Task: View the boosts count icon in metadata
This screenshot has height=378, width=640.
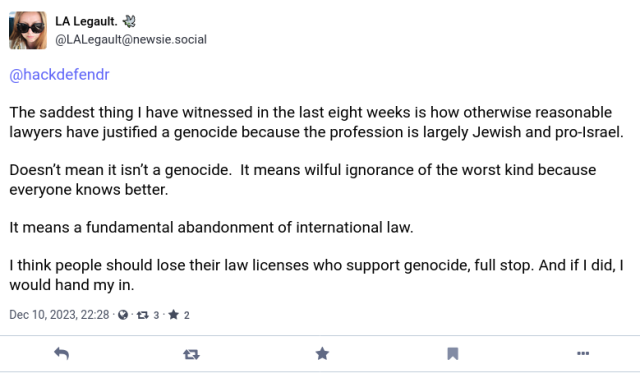Action: coord(142,315)
